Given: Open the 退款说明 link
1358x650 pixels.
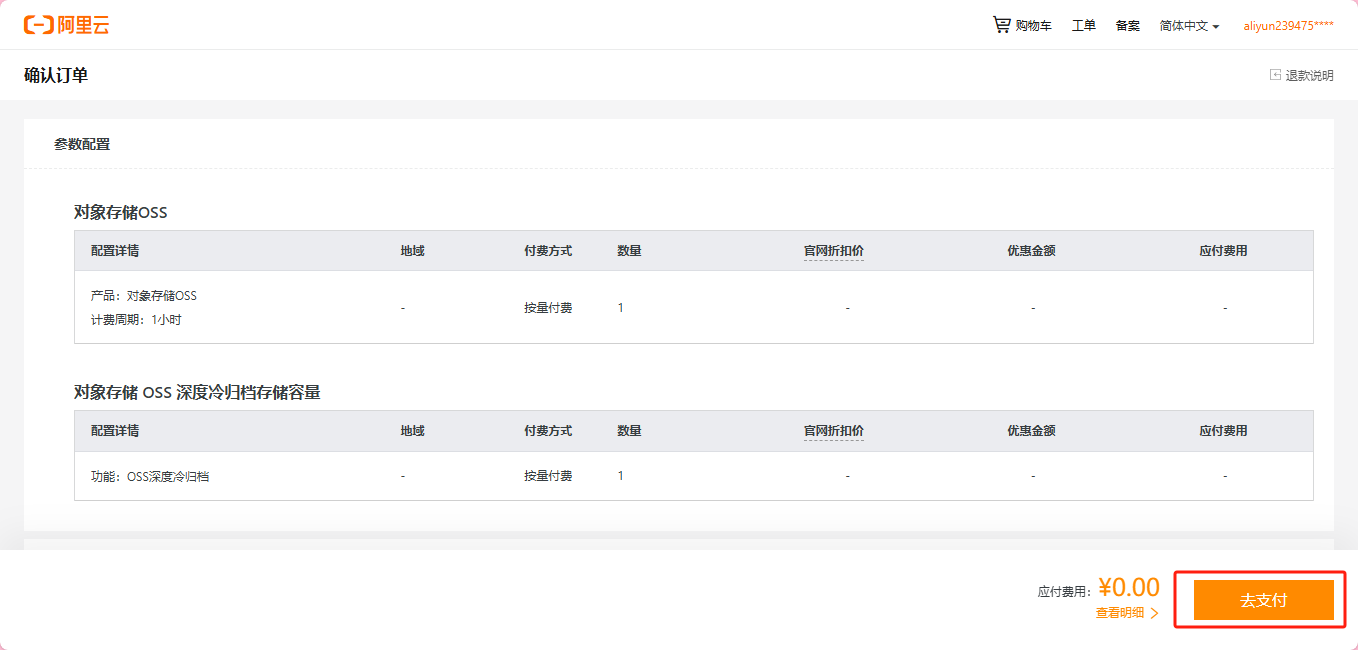Looking at the screenshot, I should 1309,75.
